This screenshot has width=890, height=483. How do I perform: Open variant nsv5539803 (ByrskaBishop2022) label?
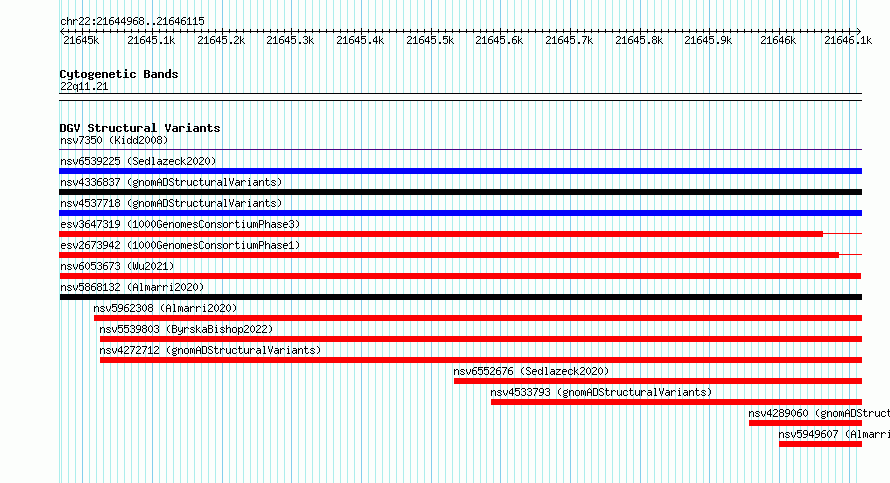pos(186,329)
